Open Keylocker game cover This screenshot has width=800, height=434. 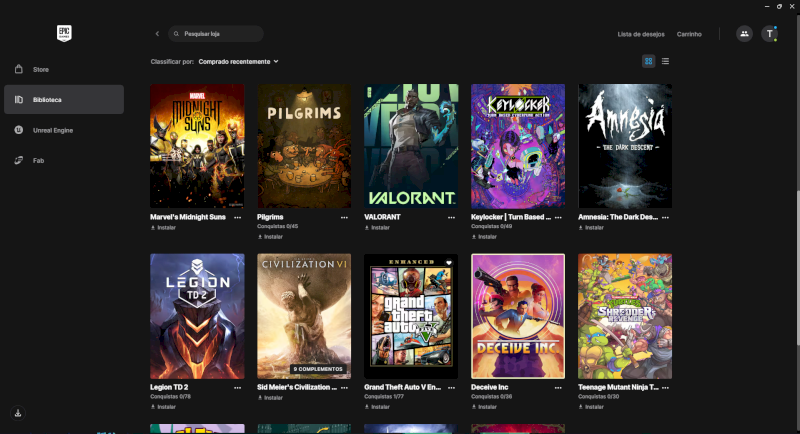[x=518, y=146]
